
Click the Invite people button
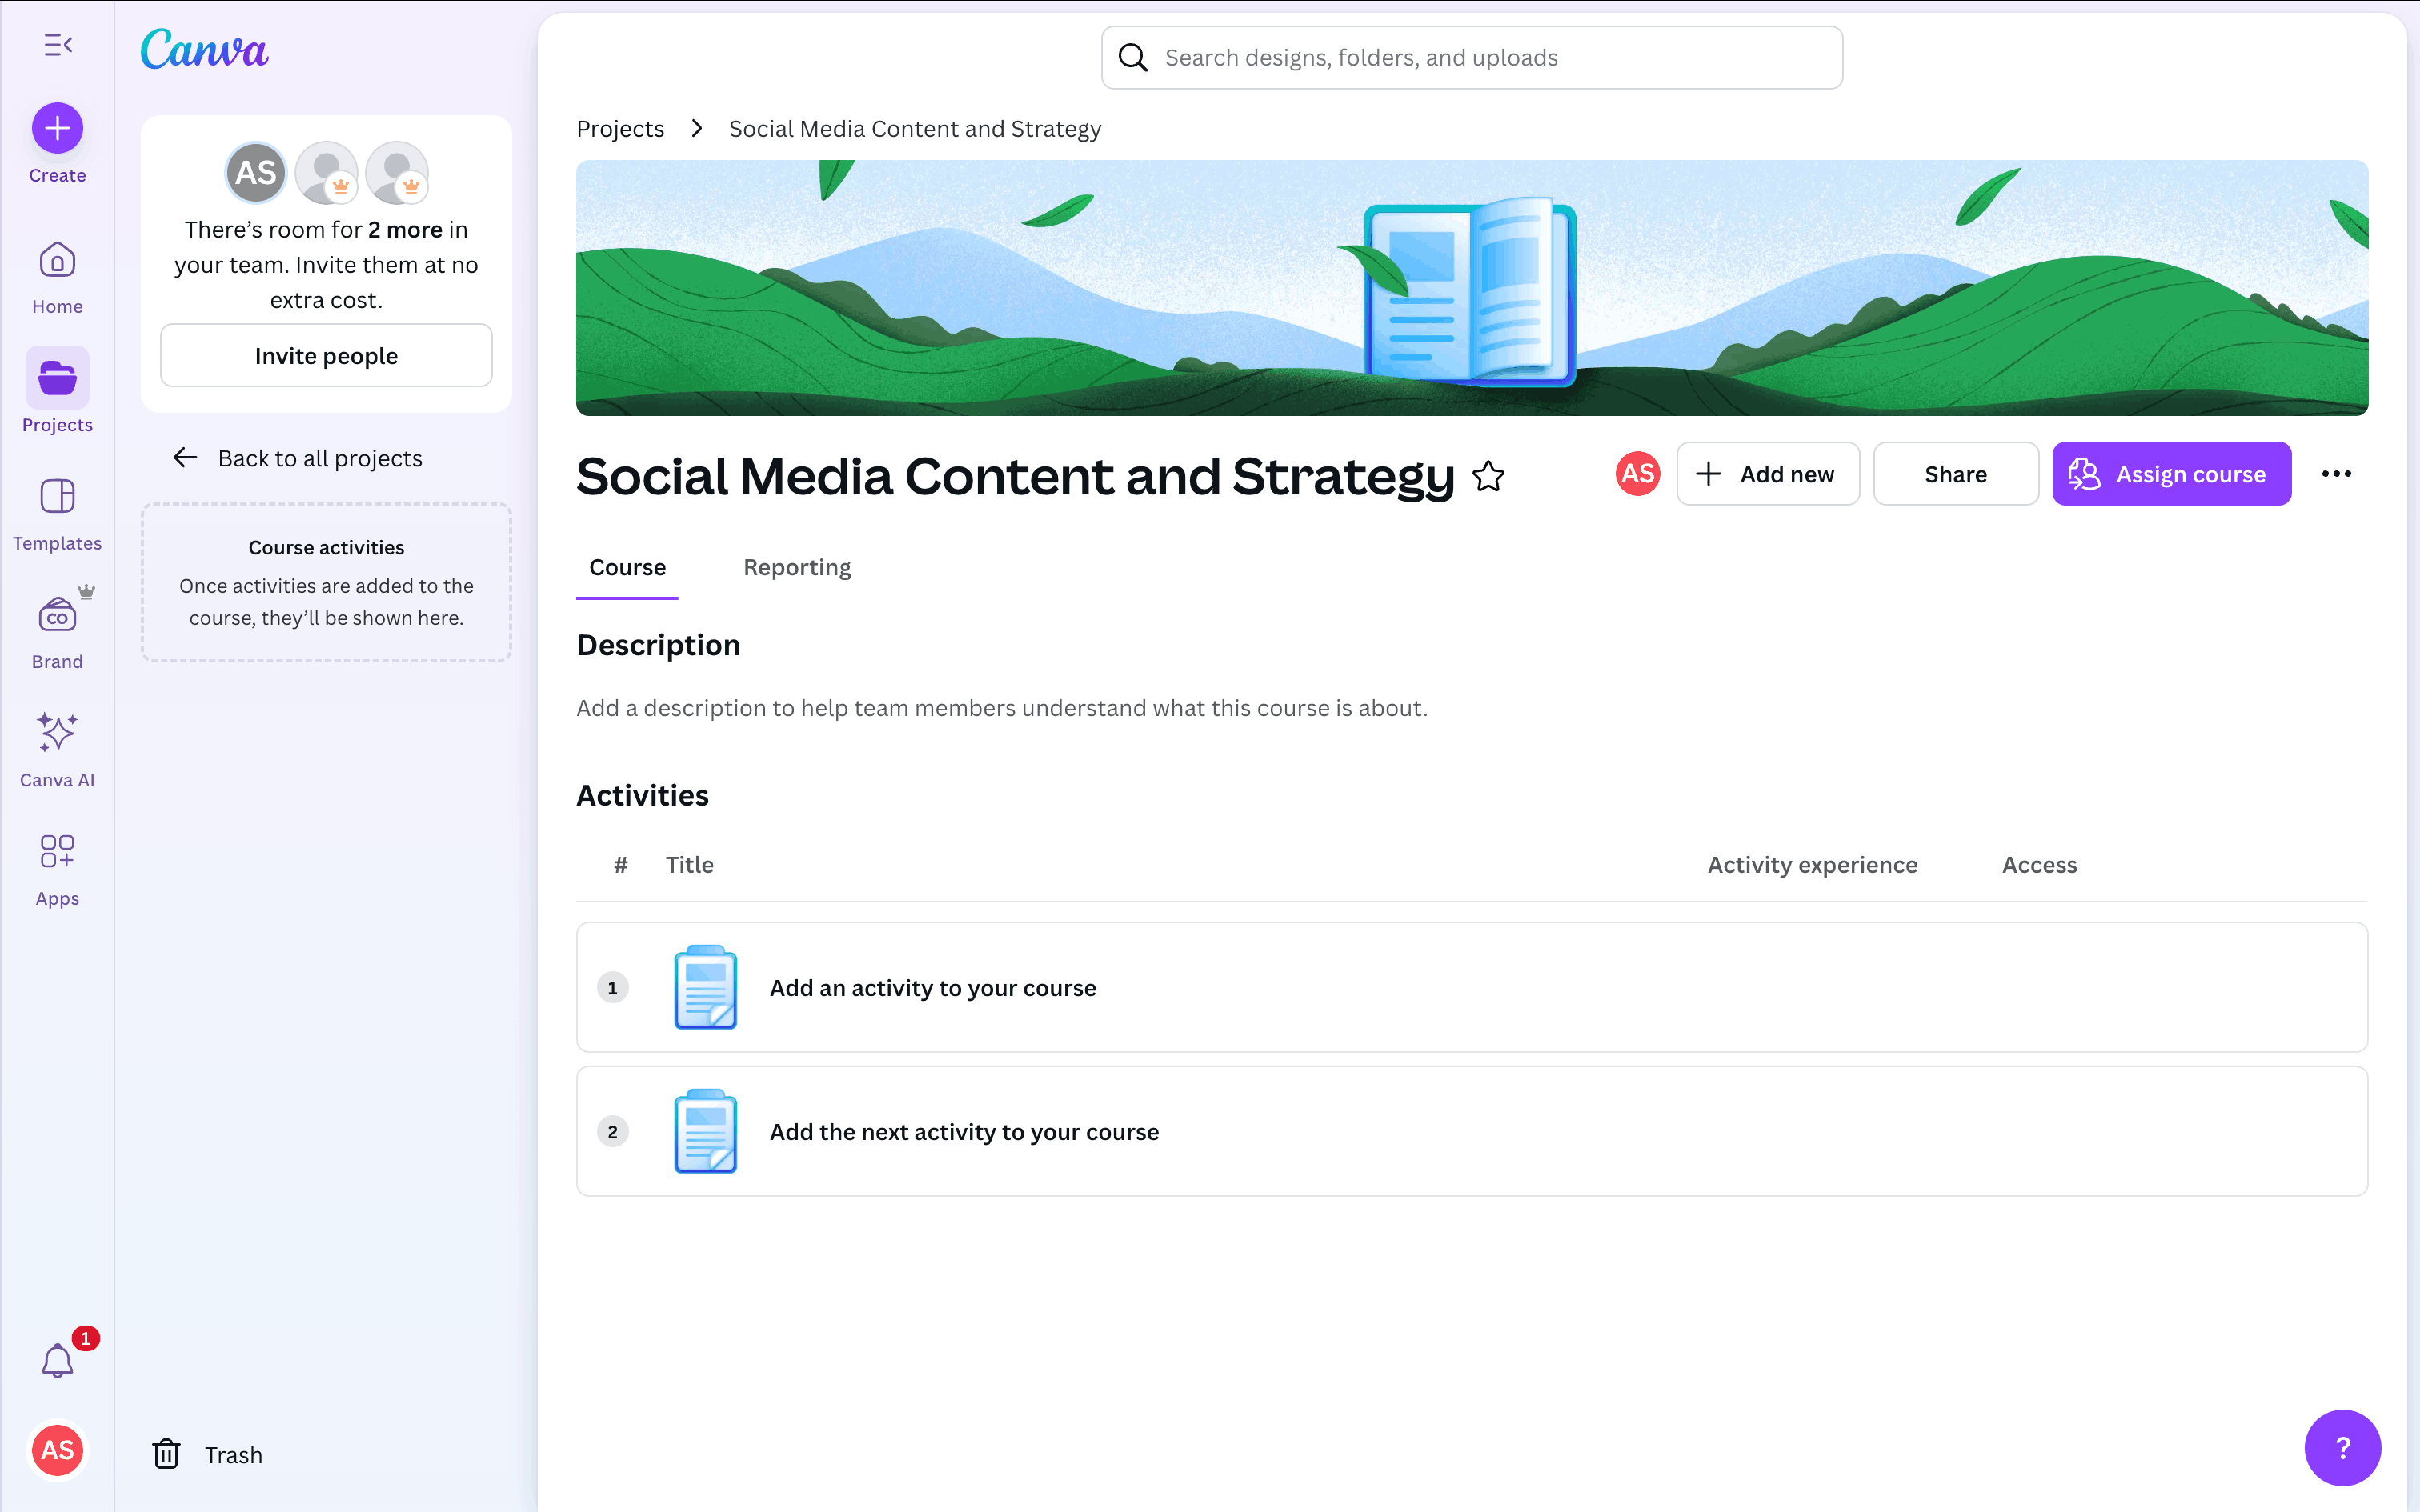point(326,355)
